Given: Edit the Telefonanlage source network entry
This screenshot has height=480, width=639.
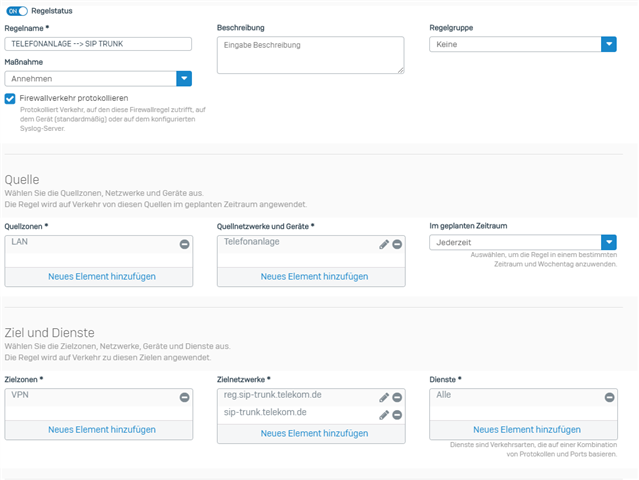Looking at the screenshot, I should (384, 244).
